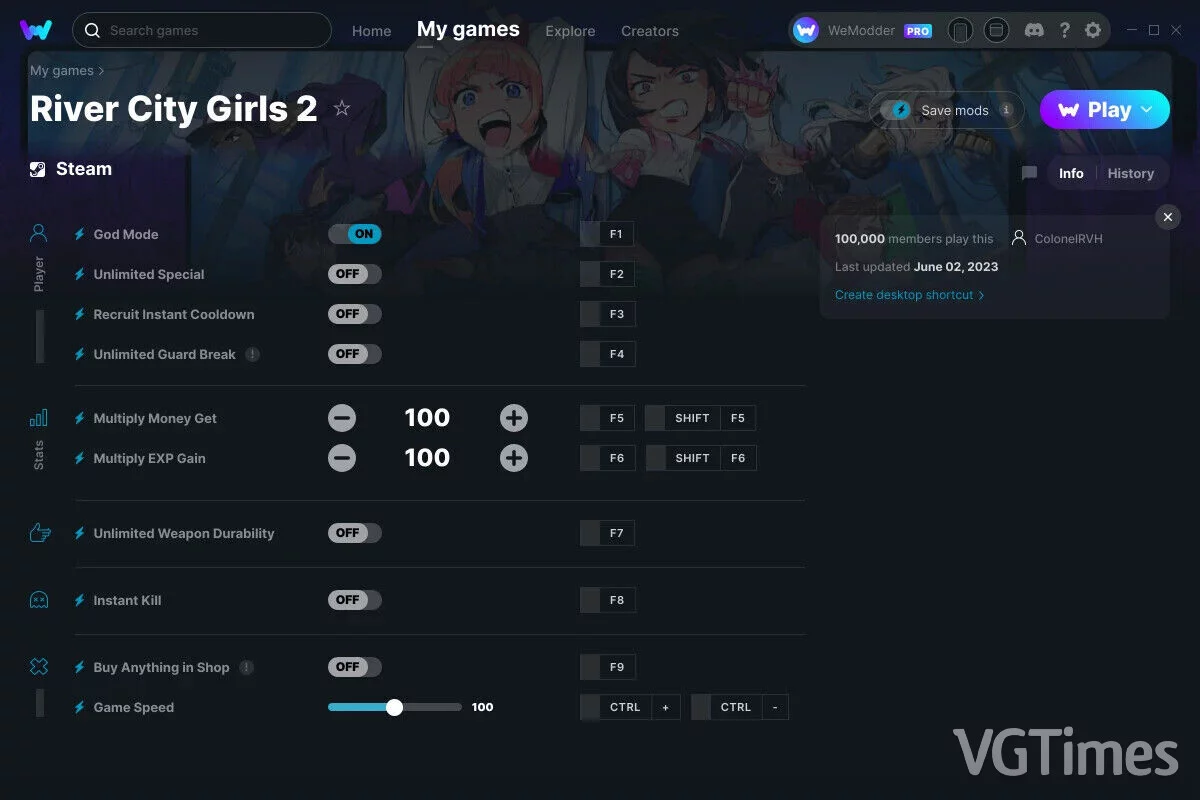This screenshot has width=1200, height=800.
Task: Open the Explore tab
Action: (570, 31)
